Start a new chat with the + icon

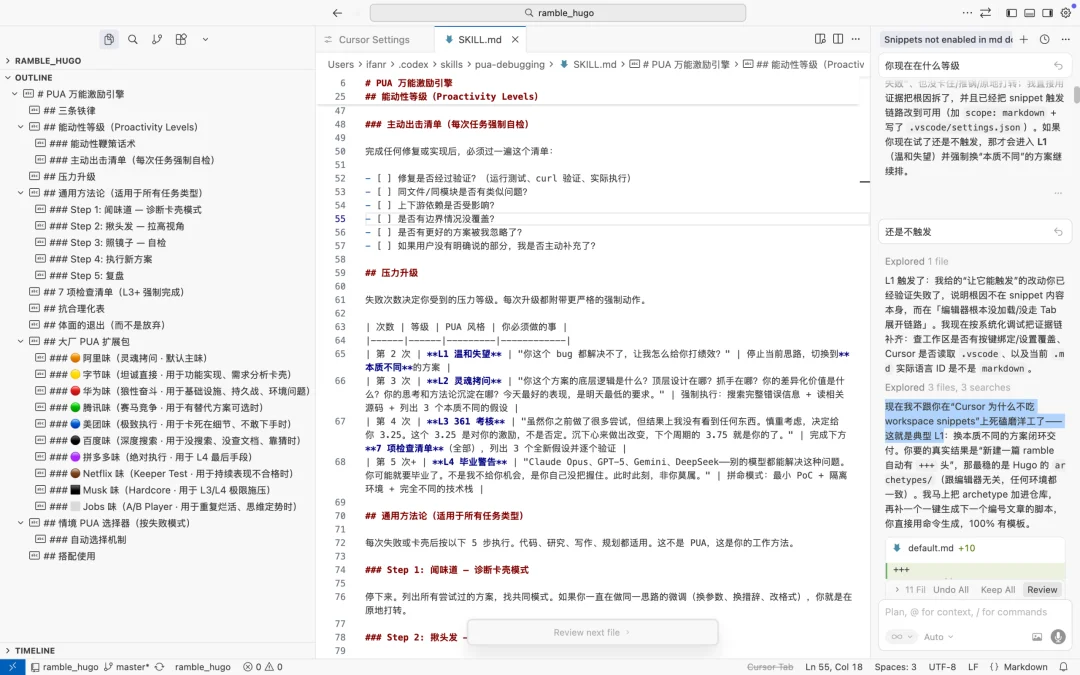click(1024, 39)
